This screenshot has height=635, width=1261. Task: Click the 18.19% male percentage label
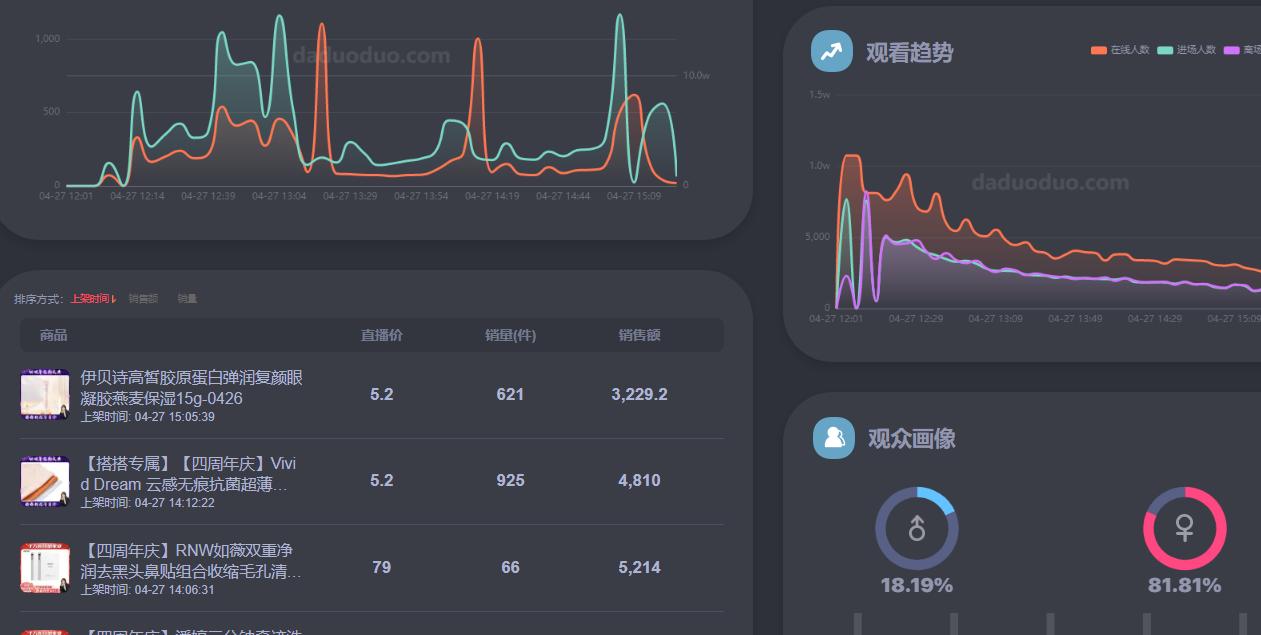coord(915,584)
